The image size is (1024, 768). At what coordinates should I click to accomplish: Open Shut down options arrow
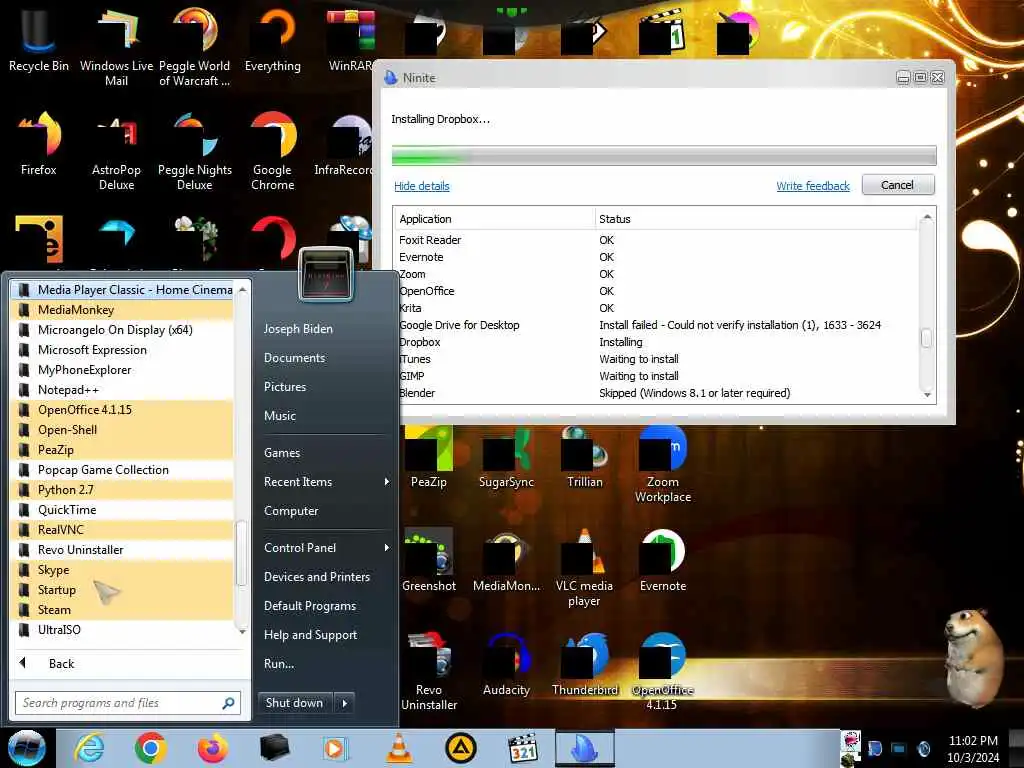click(x=345, y=703)
